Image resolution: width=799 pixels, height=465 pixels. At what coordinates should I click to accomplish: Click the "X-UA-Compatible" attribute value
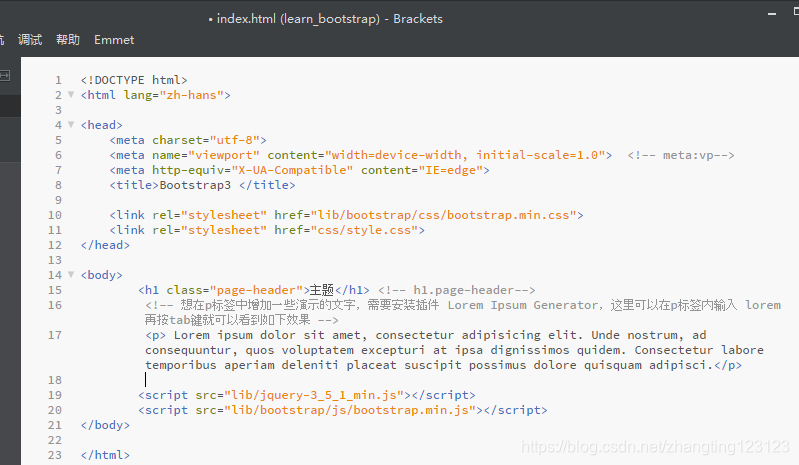pos(292,170)
